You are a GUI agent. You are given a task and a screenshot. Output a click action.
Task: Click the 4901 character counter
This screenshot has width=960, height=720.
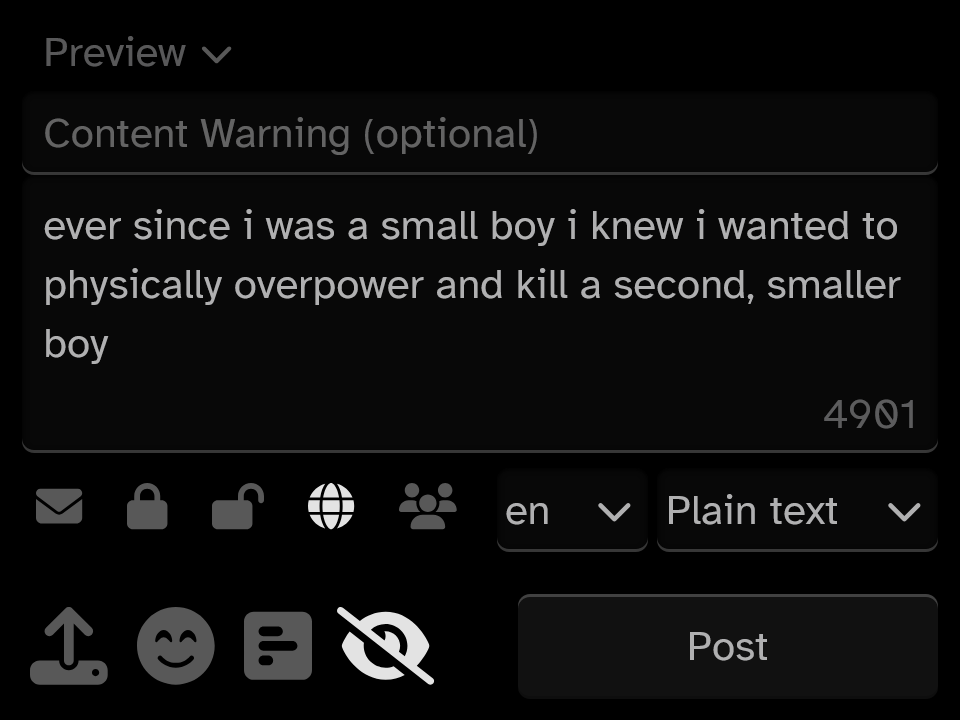click(869, 414)
